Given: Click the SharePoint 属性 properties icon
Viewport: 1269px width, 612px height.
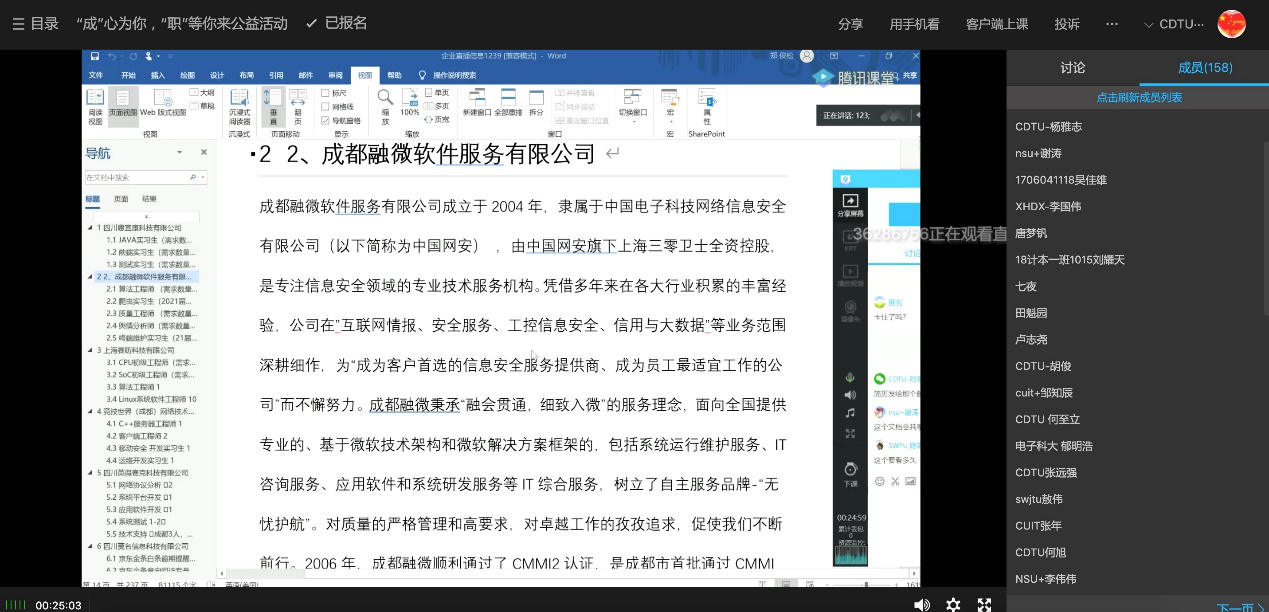Looking at the screenshot, I should [707, 108].
